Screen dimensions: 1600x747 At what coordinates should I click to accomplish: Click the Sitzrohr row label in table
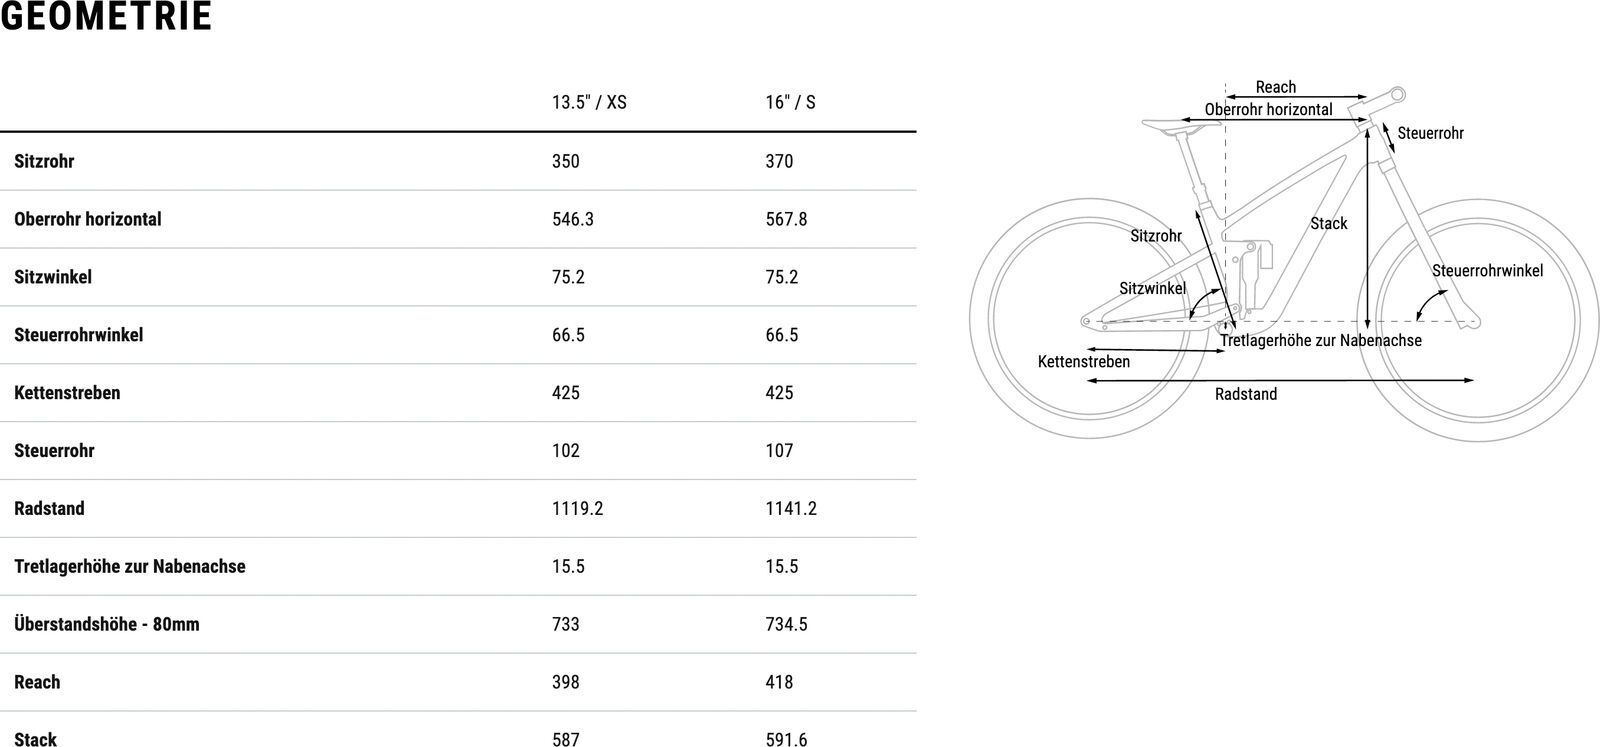coord(44,161)
